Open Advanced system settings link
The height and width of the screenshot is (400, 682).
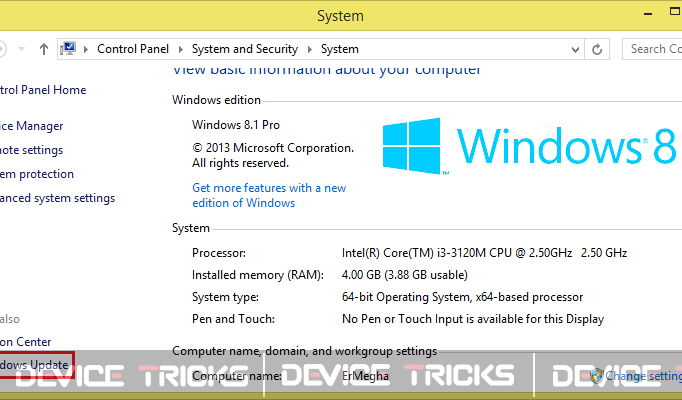coord(57,198)
